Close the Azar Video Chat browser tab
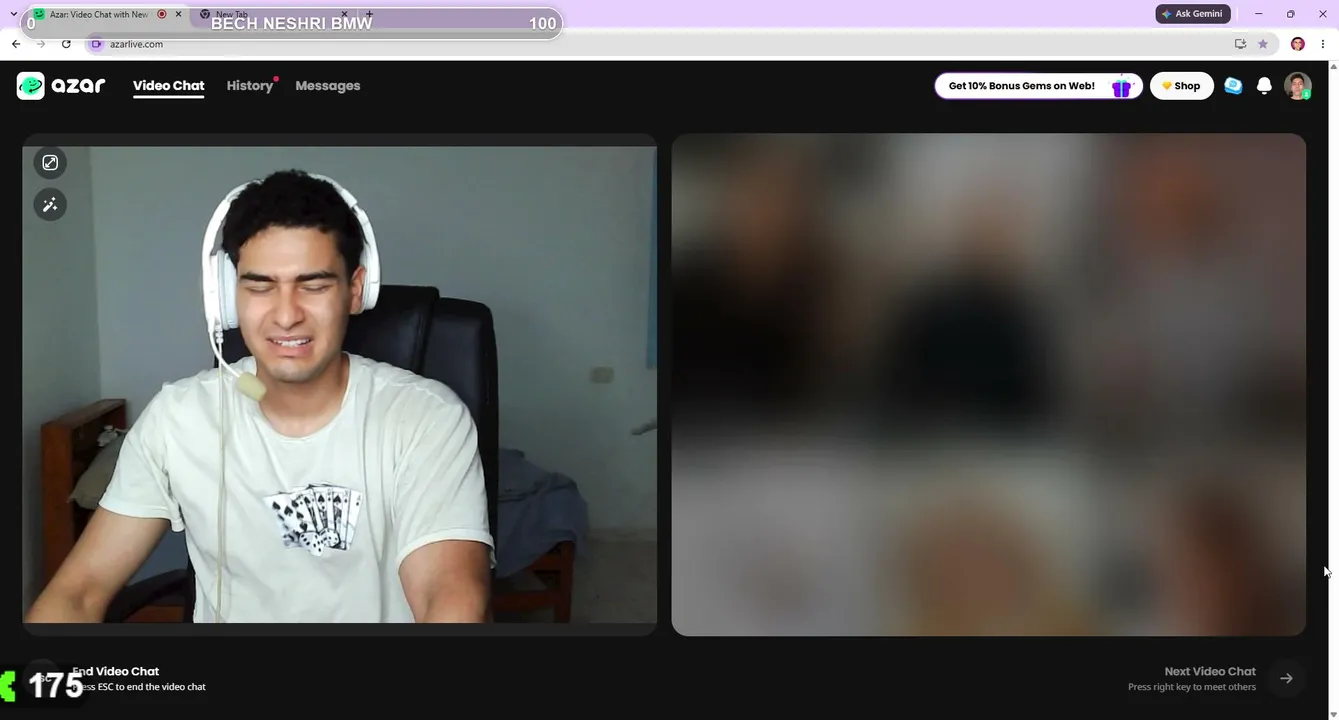This screenshot has height=720, width=1339. point(179,14)
